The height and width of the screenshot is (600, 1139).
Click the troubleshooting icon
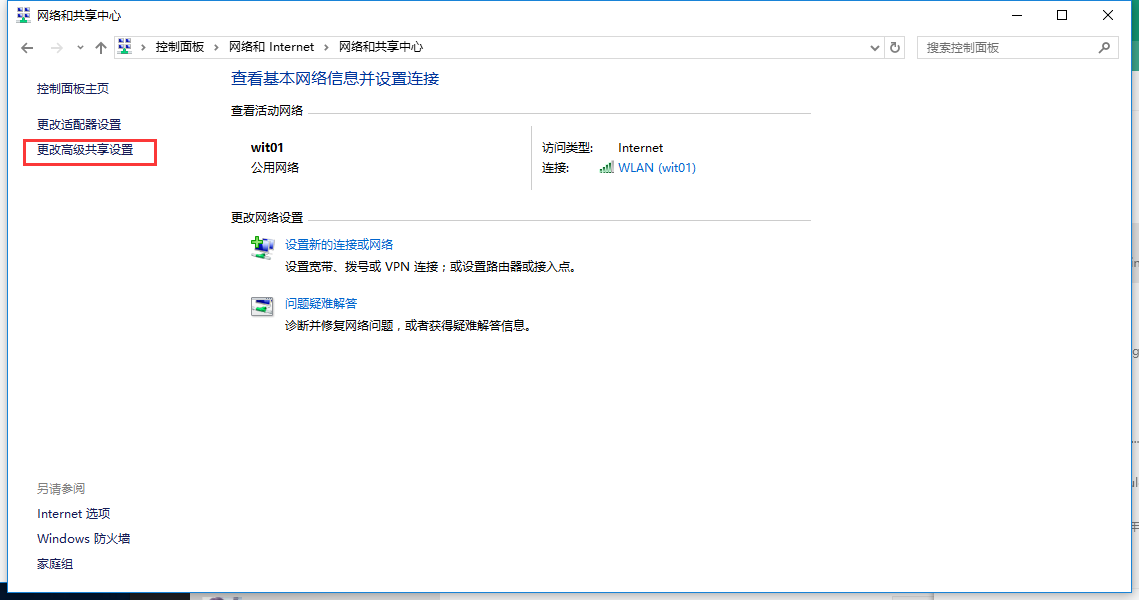pos(262,306)
